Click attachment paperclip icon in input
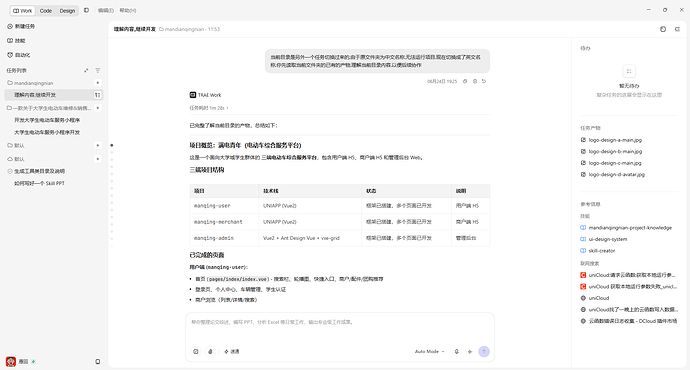 [210, 352]
